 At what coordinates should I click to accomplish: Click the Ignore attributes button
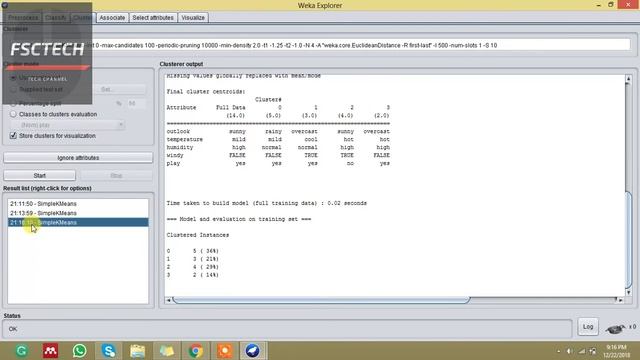[78, 158]
